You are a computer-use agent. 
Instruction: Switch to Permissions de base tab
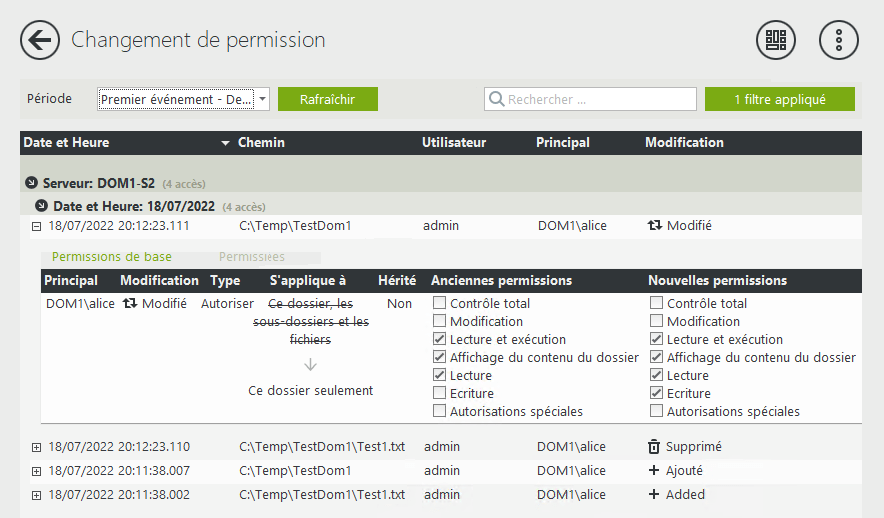[x=111, y=257]
